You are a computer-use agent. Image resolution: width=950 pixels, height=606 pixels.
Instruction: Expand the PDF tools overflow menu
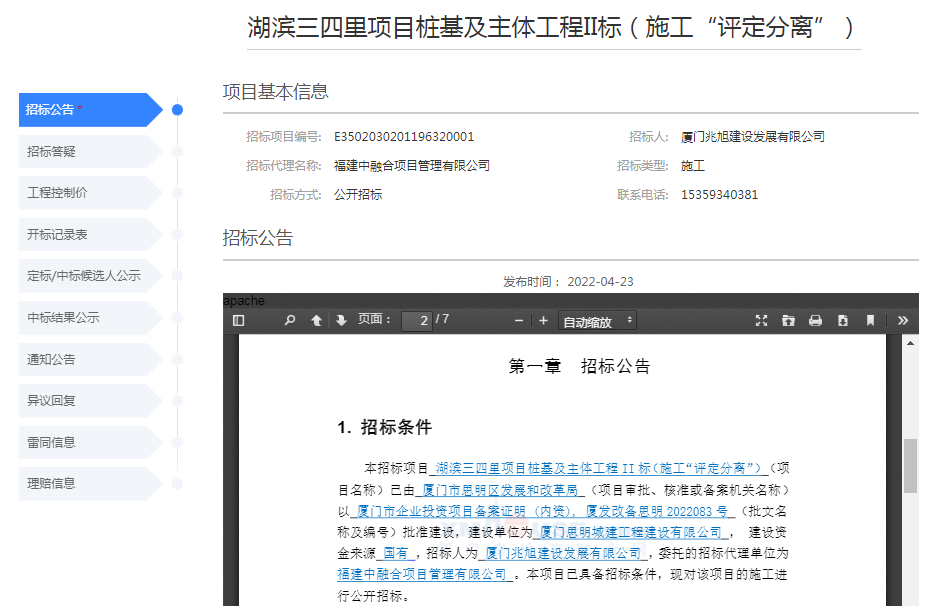(x=902, y=320)
